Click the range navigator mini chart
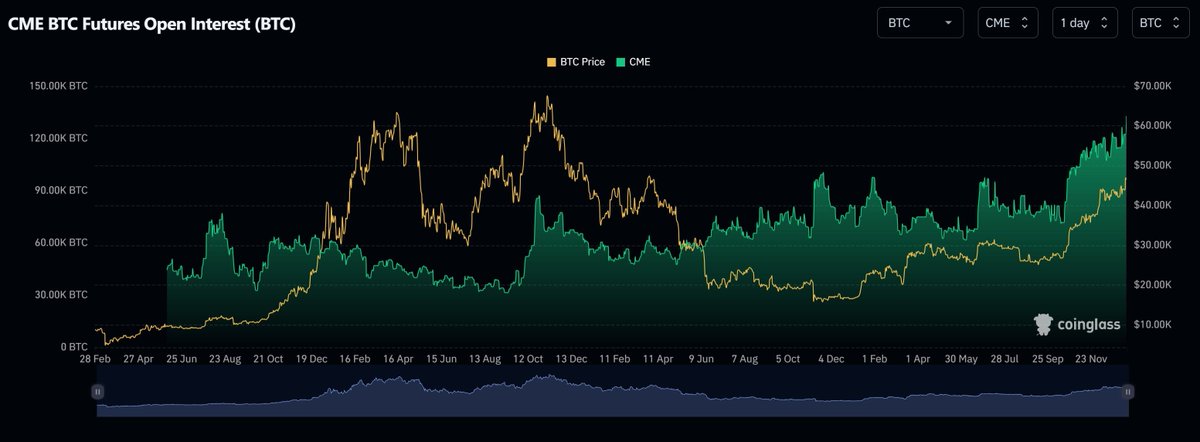 click(612, 392)
